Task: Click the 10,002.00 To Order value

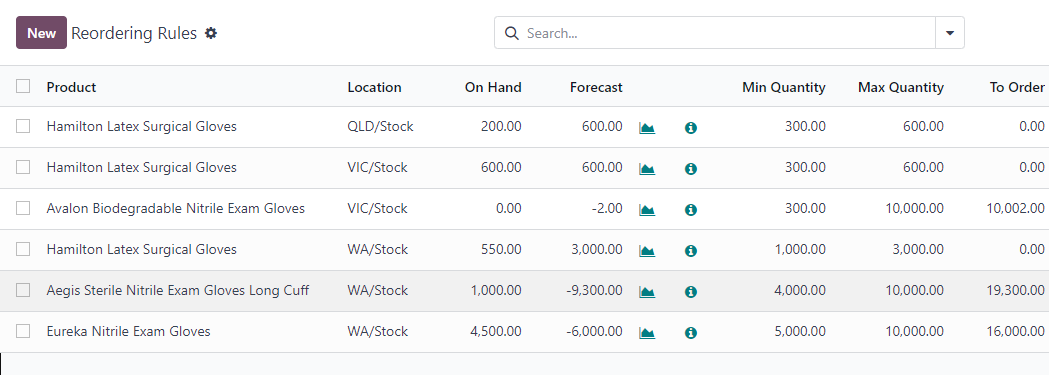Action: pos(1016,209)
